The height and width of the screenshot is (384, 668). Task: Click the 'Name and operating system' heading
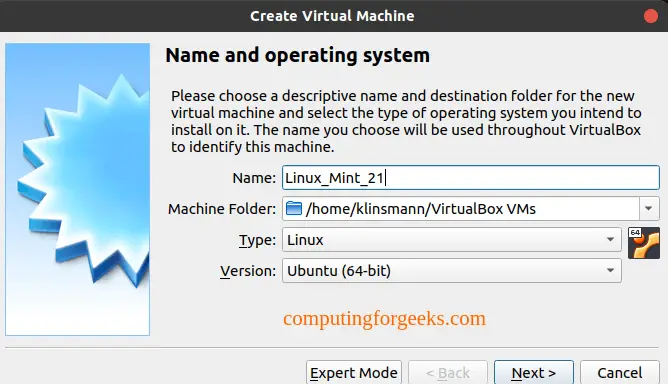point(297,55)
